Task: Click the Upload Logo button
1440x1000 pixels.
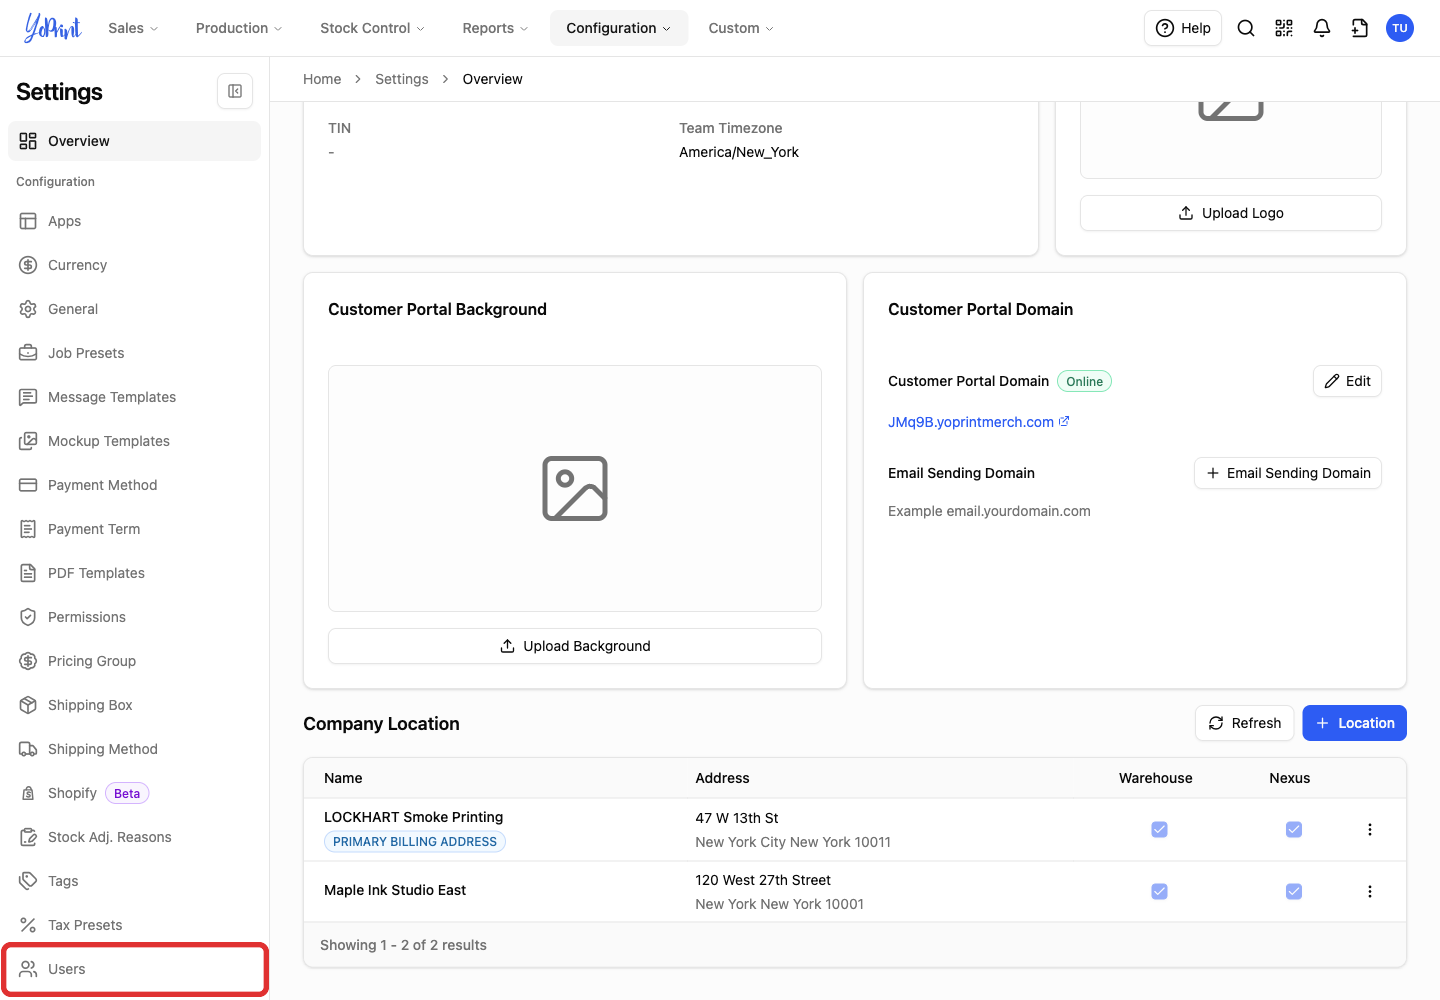Action: (1231, 213)
